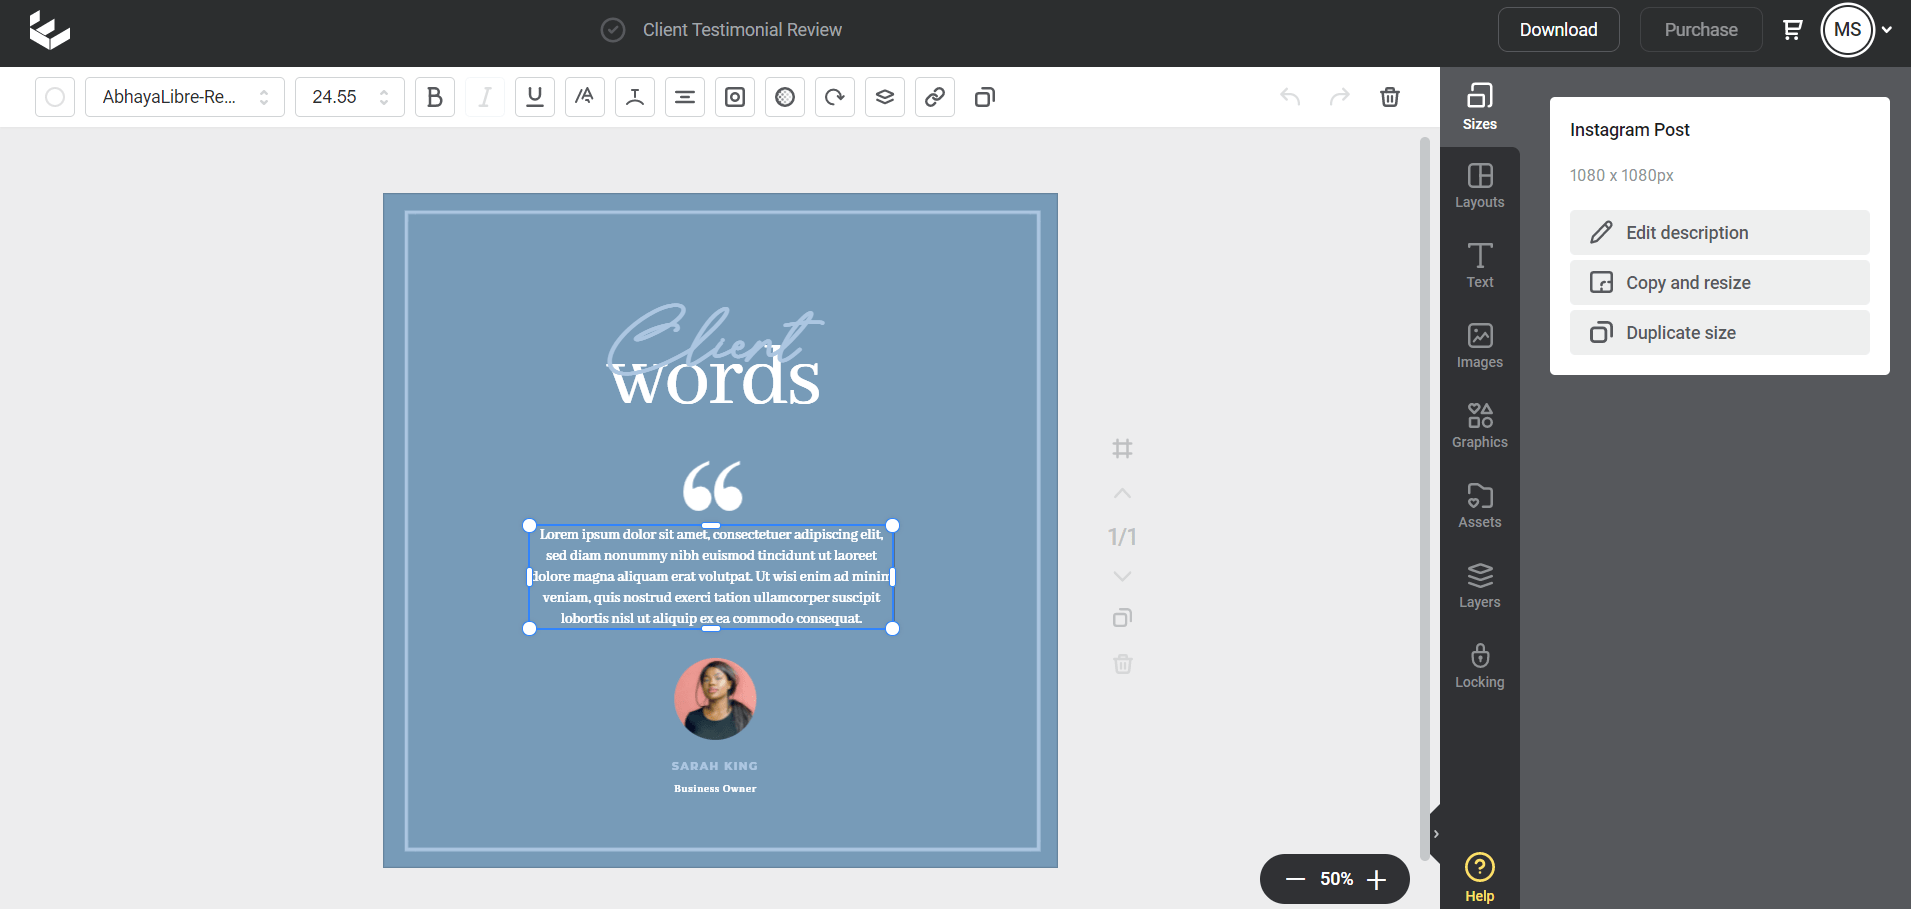
Task: Open the Layers panel tab
Action: pos(1479,586)
